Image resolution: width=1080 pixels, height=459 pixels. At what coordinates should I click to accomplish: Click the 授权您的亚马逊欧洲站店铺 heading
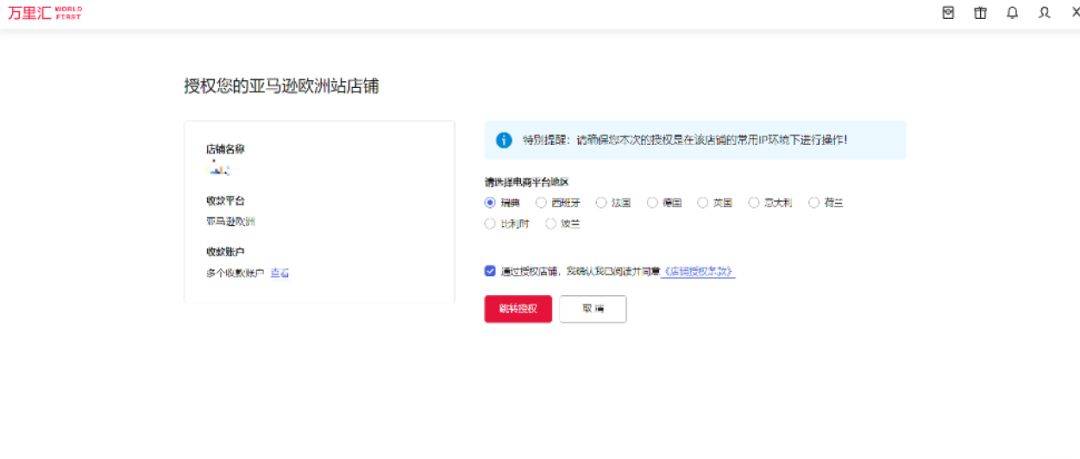tap(281, 86)
